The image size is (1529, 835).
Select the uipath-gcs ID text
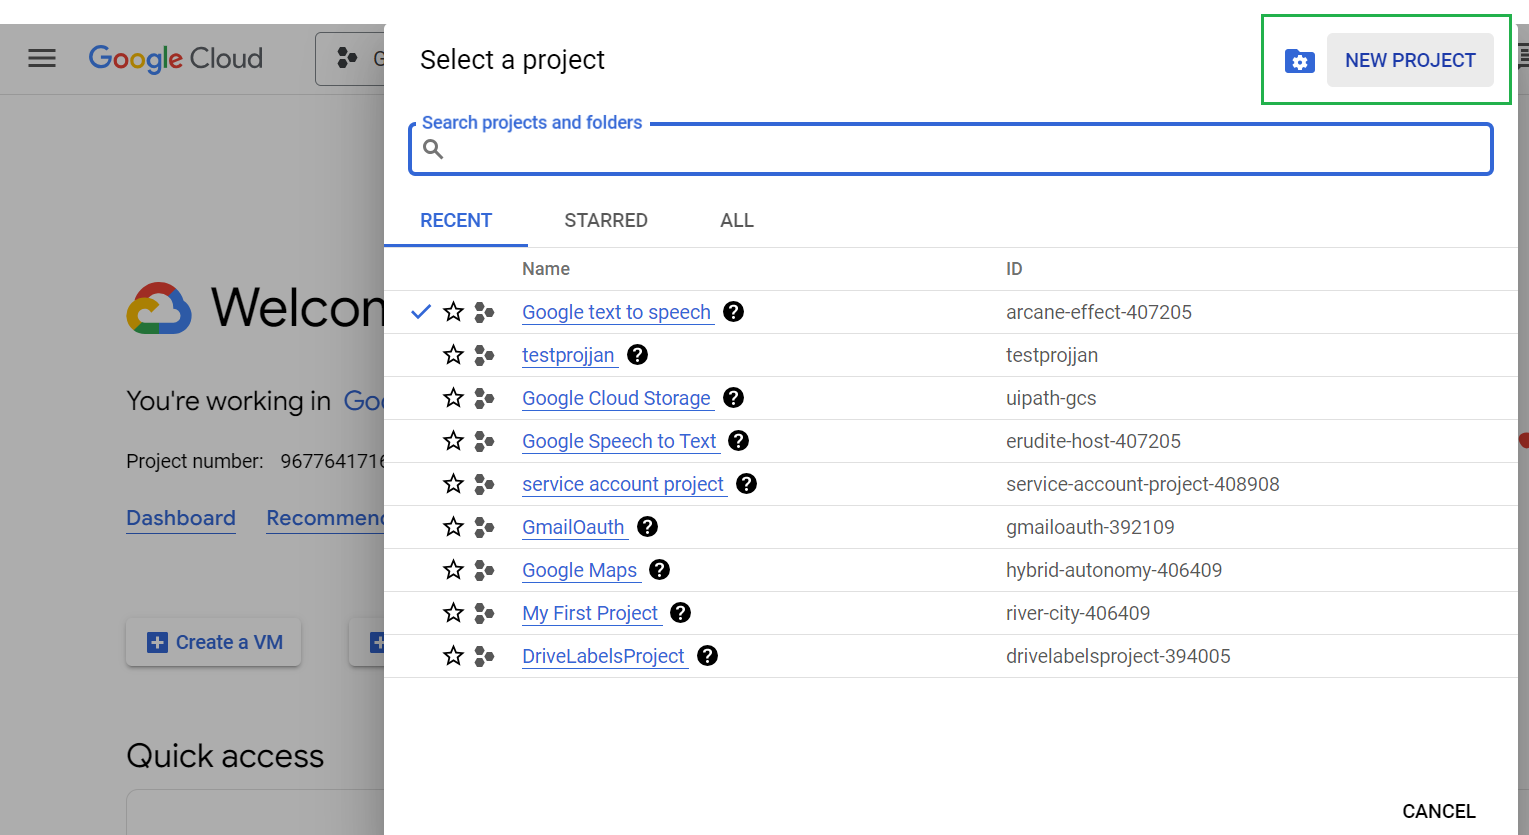1051,398
